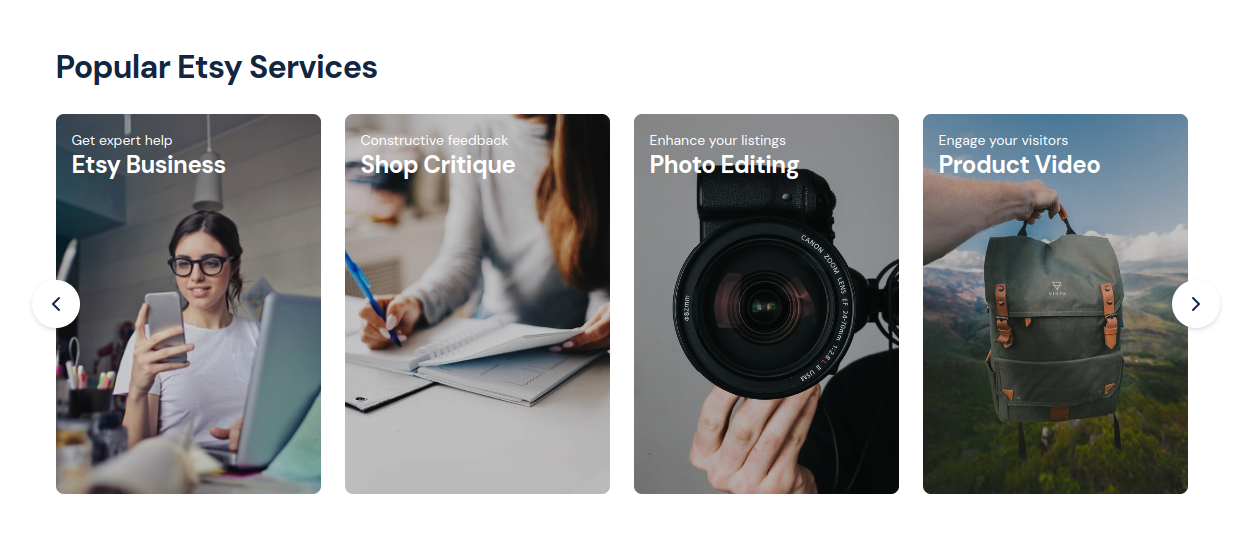Click the Popular Etsy Services heading

[217, 67]
